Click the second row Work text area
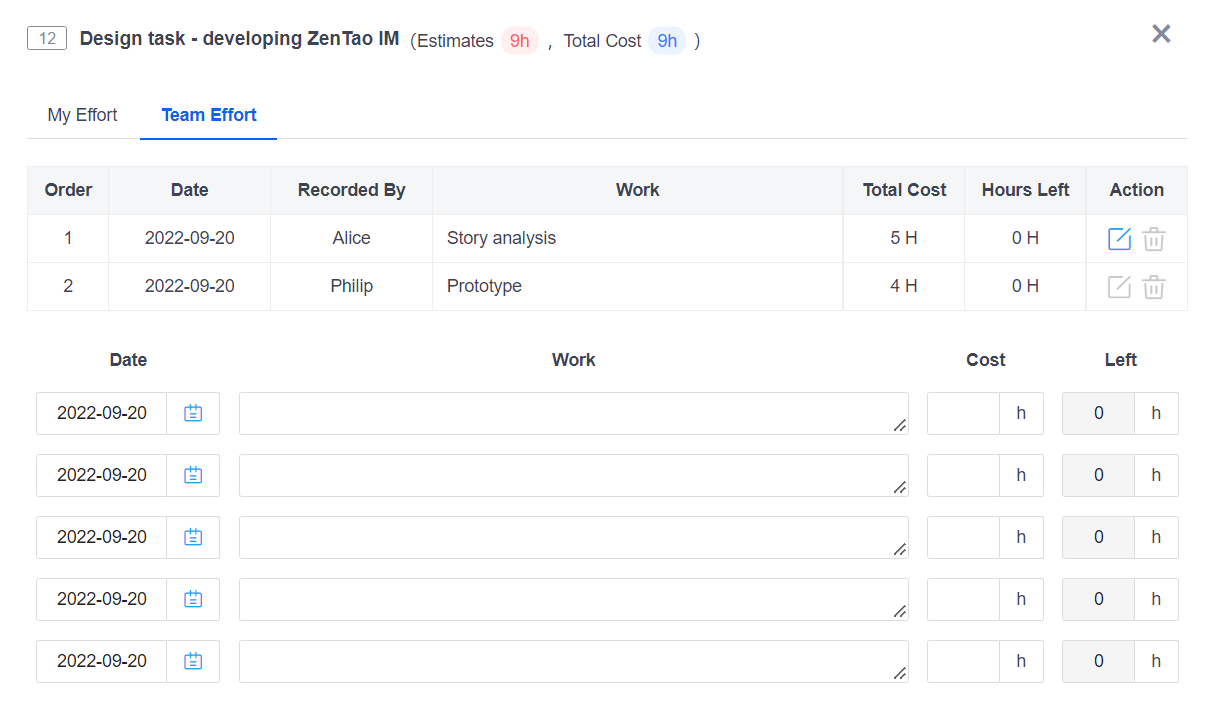 (573, 475)
